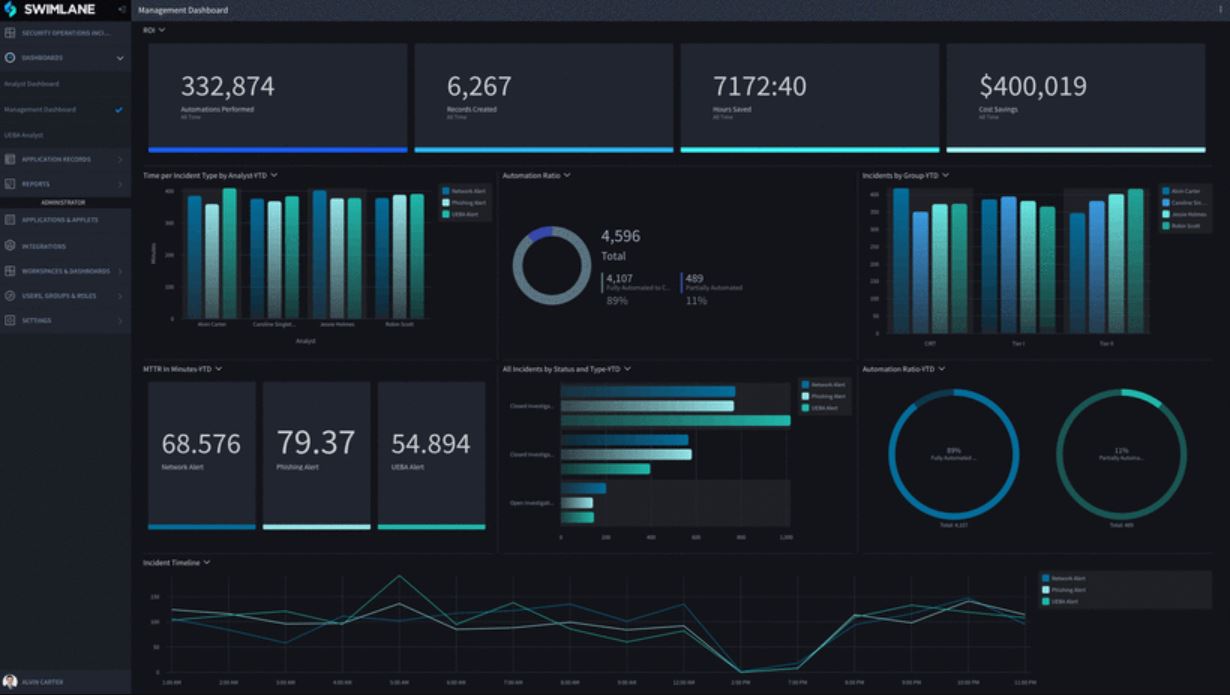Click the Automations Performed 332,874 card
The height and width of the screenshot is (695, 1230).
click(x=278, y=97)
